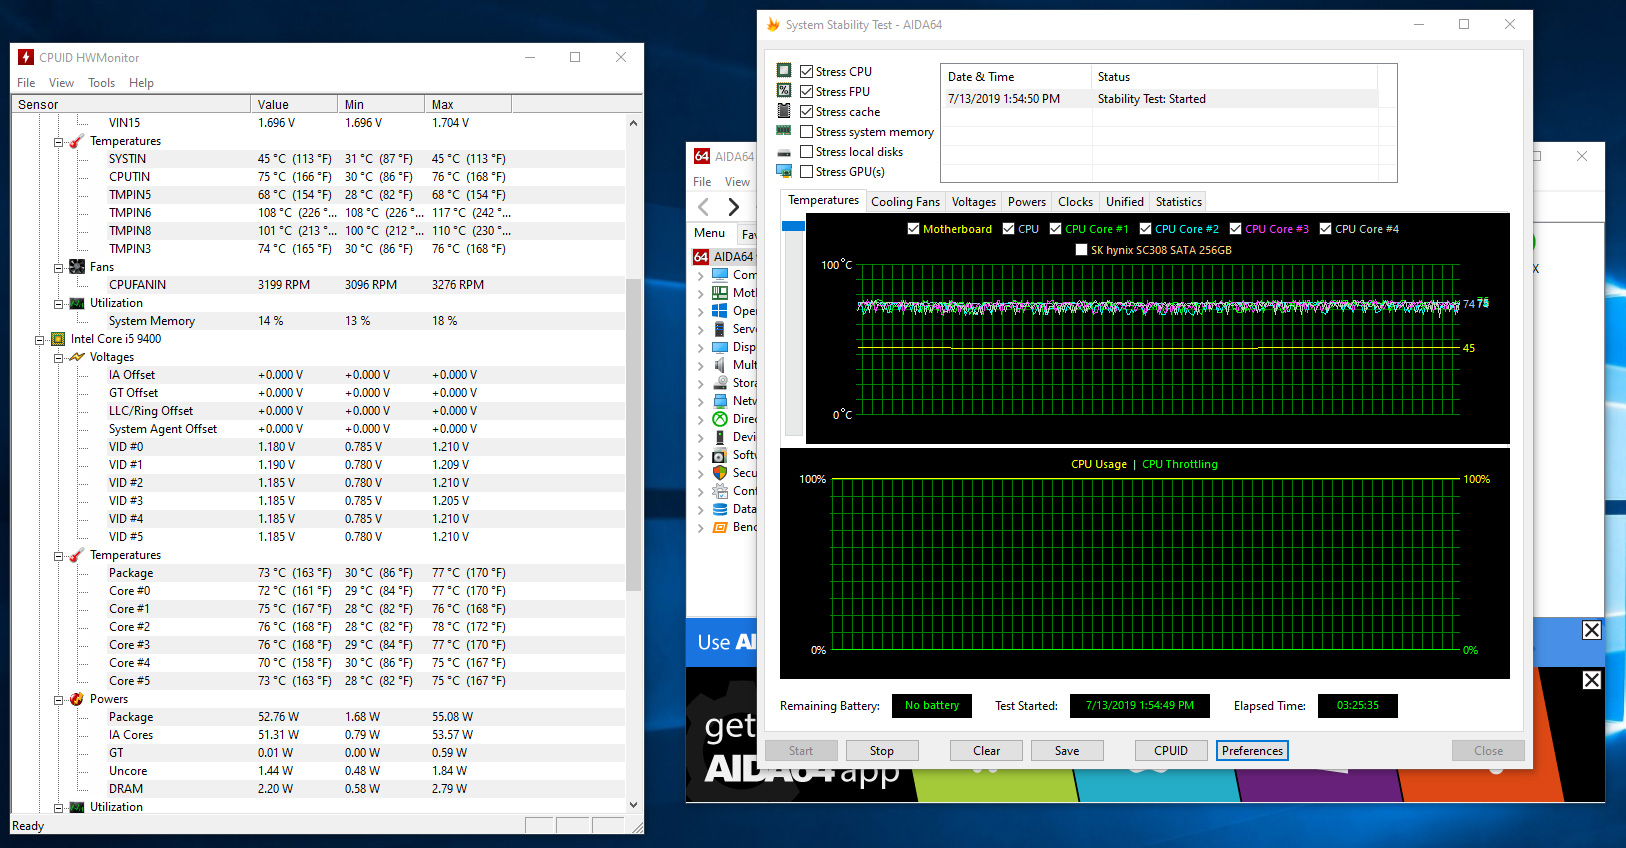Click the blue graph scale slider in temperatures
Viewport: 1626px width, 848px height.
click(x=793, y=226)
